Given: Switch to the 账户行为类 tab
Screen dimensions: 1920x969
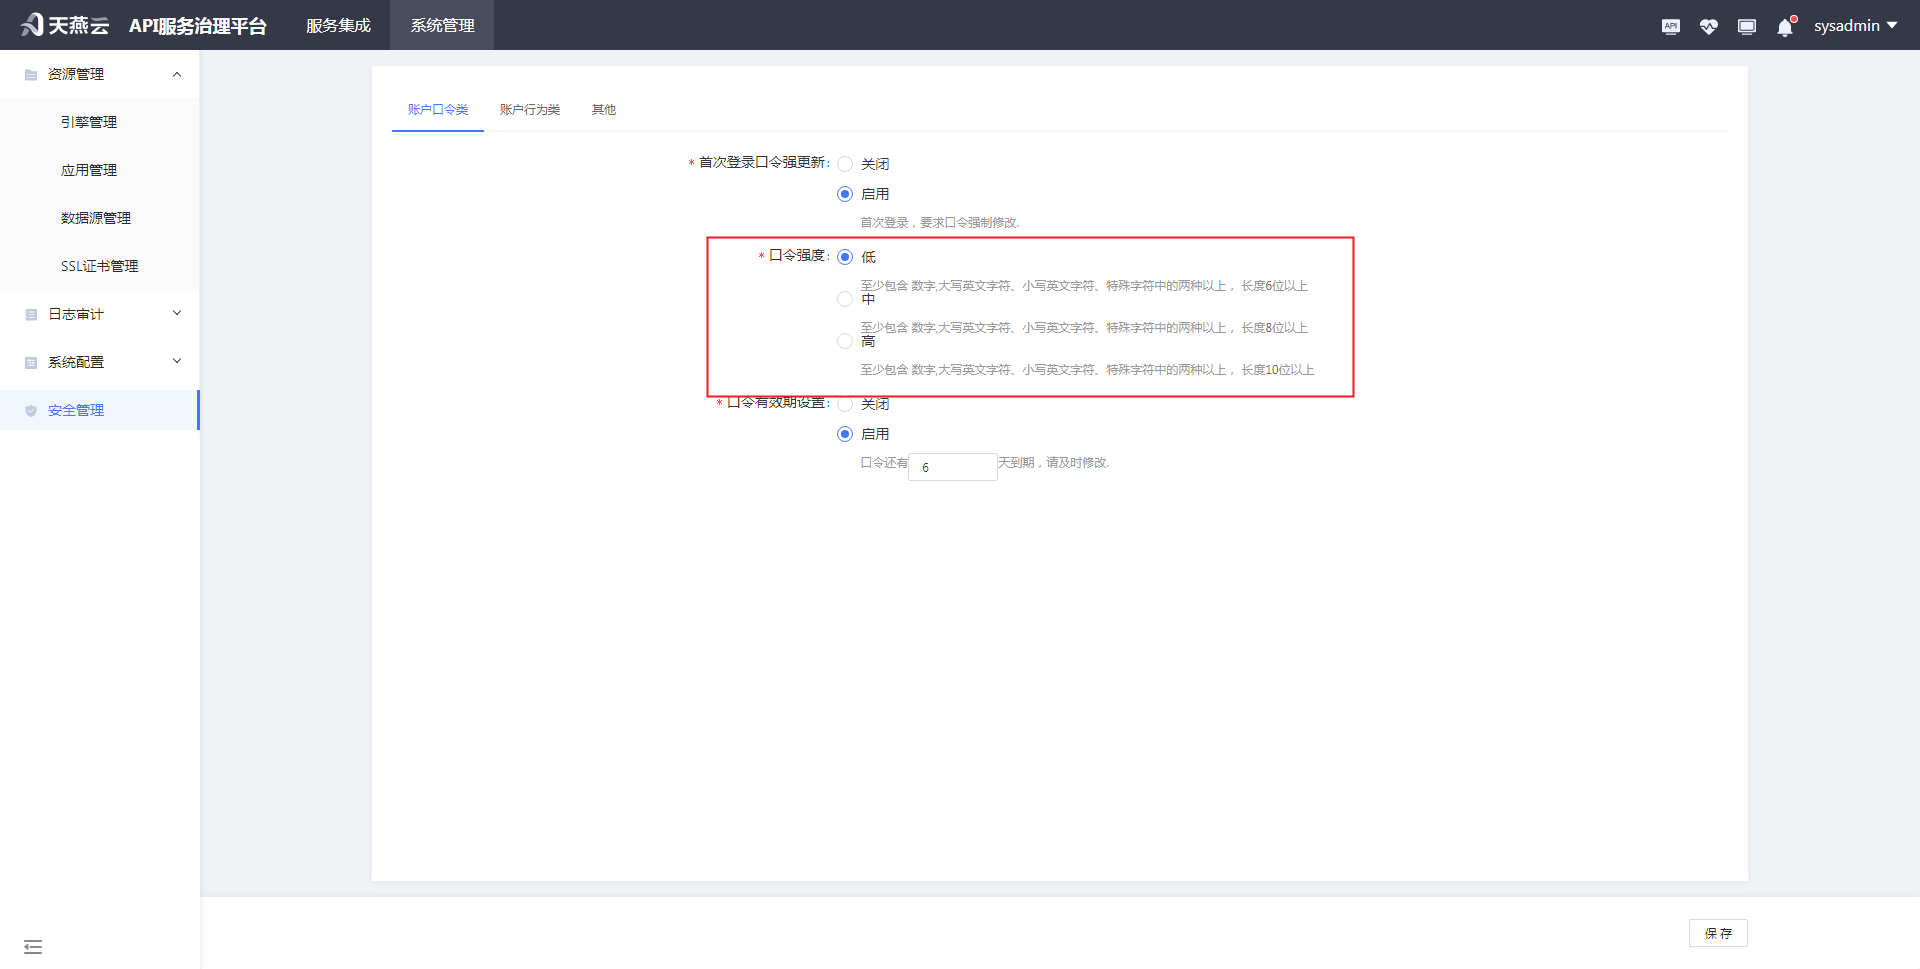Looking at the screenshot, I should 529,110.
